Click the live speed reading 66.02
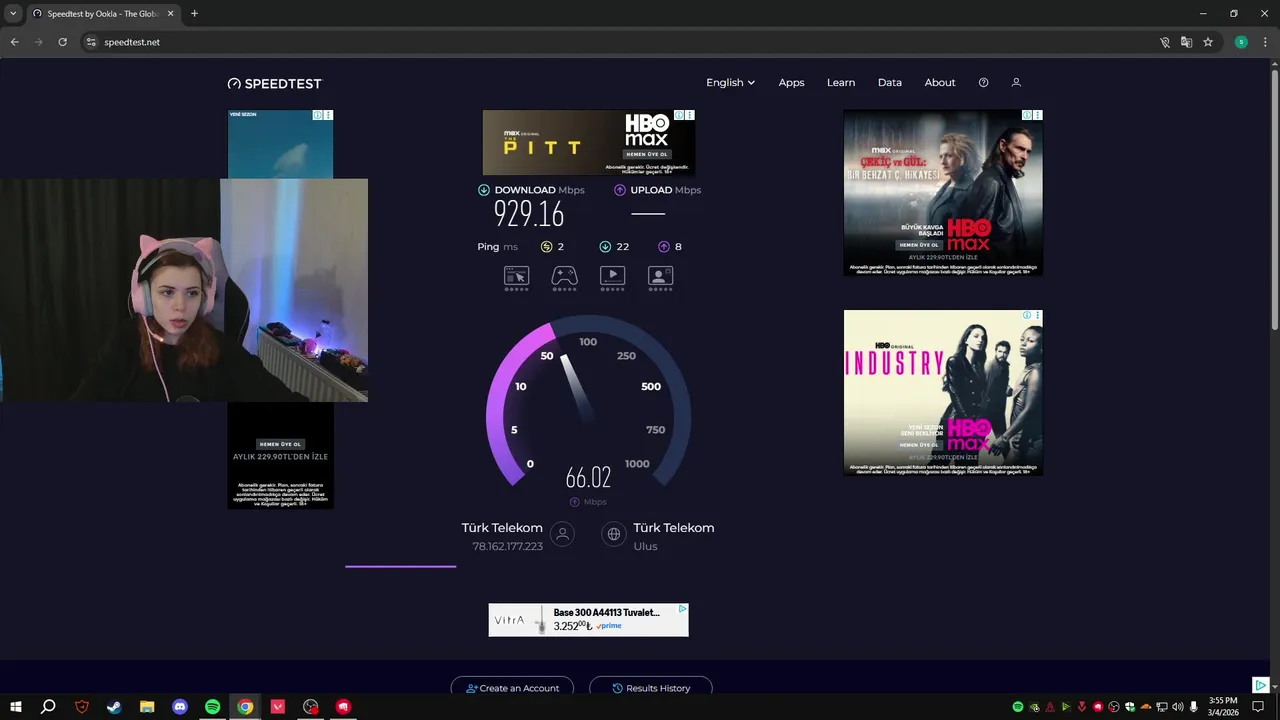This screenshot has width=1280, height=720. coord(588,478)
